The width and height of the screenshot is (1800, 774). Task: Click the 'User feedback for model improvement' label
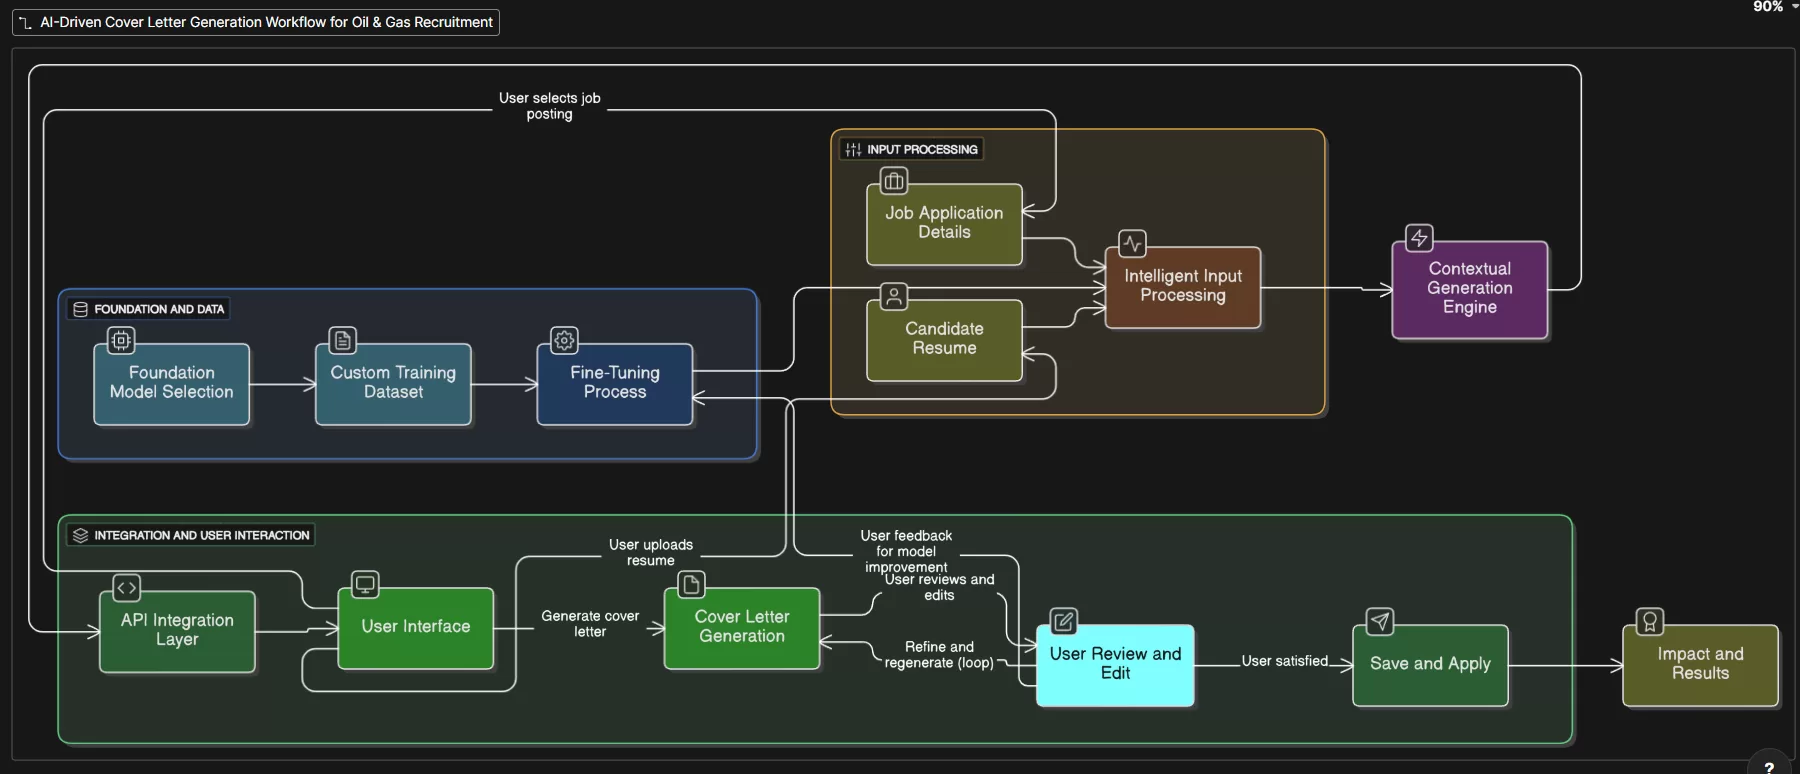coord(906,551)
